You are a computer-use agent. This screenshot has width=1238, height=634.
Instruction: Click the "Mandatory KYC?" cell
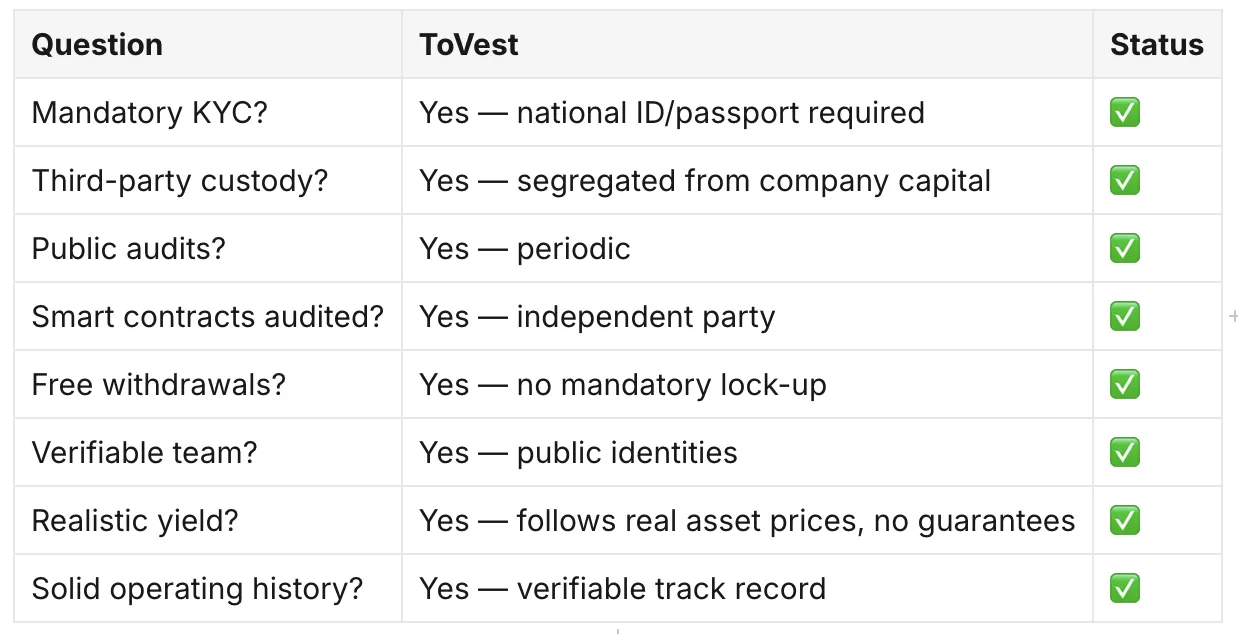tap(208, 113)
